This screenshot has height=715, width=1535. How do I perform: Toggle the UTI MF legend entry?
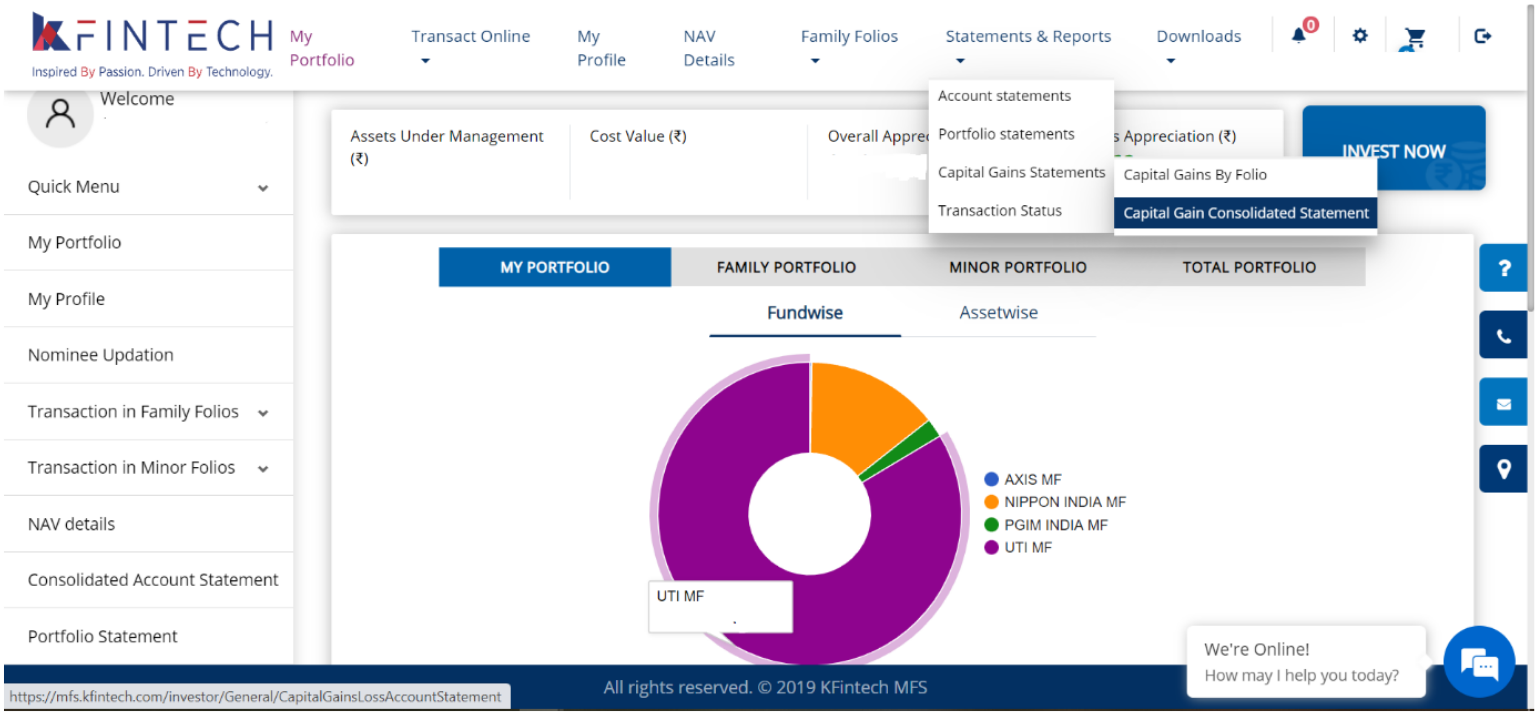point(1027,547)
